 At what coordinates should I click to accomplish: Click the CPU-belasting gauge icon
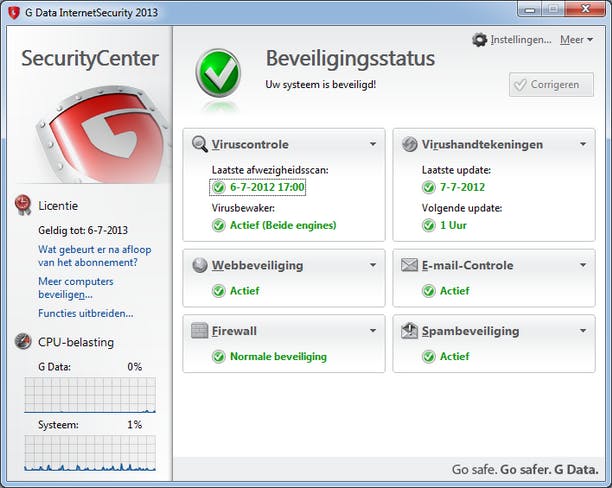(23, 341)
